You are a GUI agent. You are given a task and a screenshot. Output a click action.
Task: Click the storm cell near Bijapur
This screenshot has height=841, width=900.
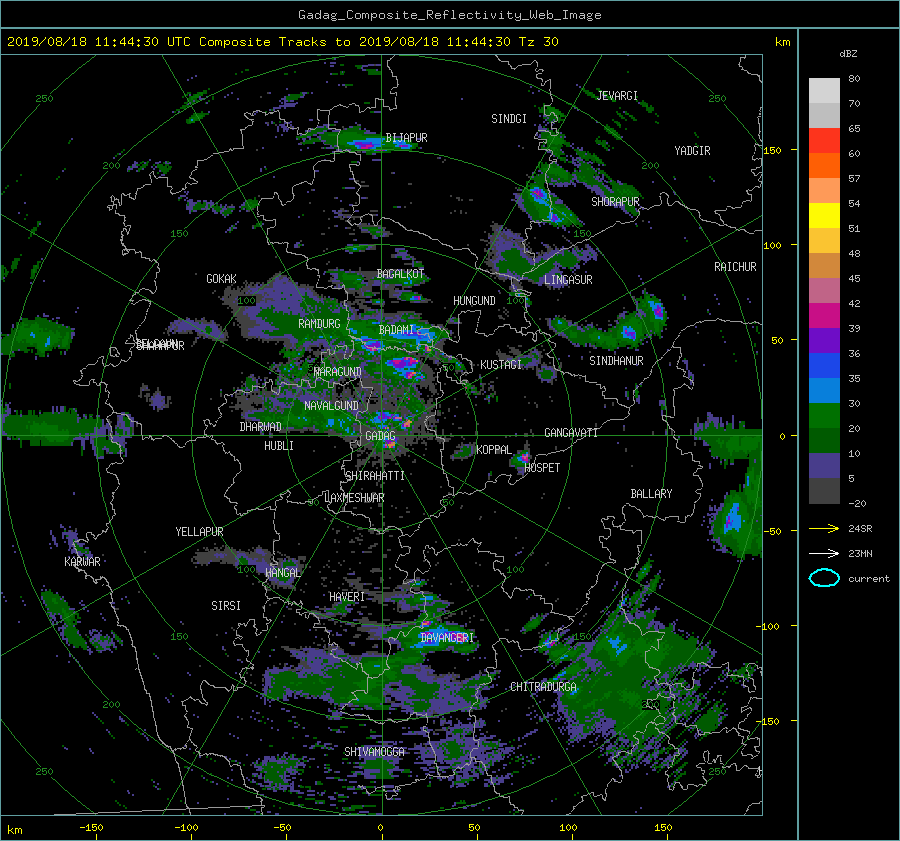tap(364, 142)
